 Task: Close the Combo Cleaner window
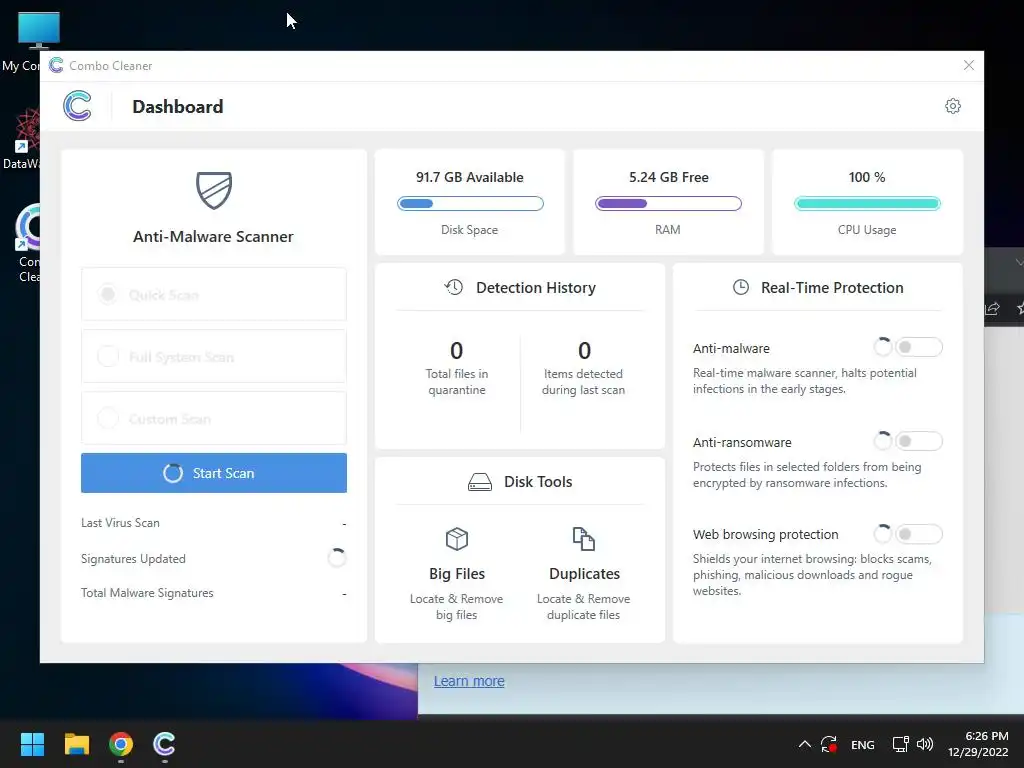(968, 65)
